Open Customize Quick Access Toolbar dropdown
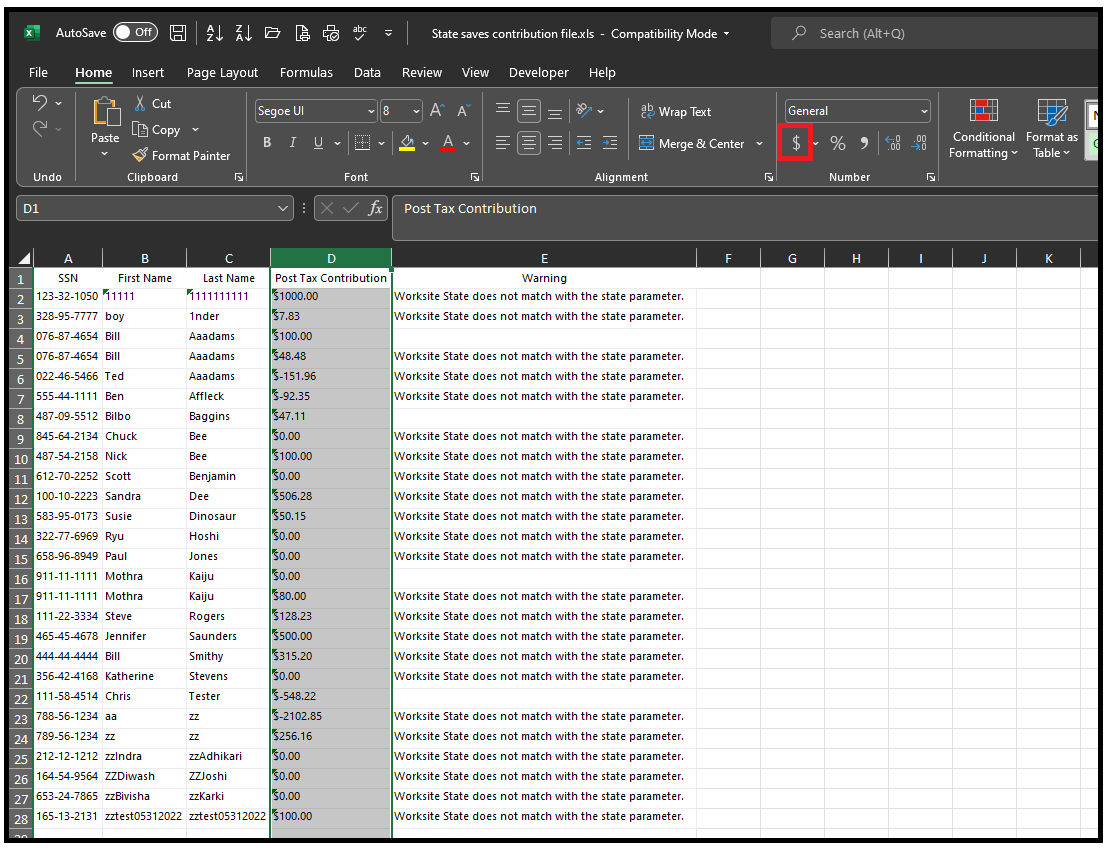Image resolution: width=1115 pixels, height=851 pixels. [388, 33]
